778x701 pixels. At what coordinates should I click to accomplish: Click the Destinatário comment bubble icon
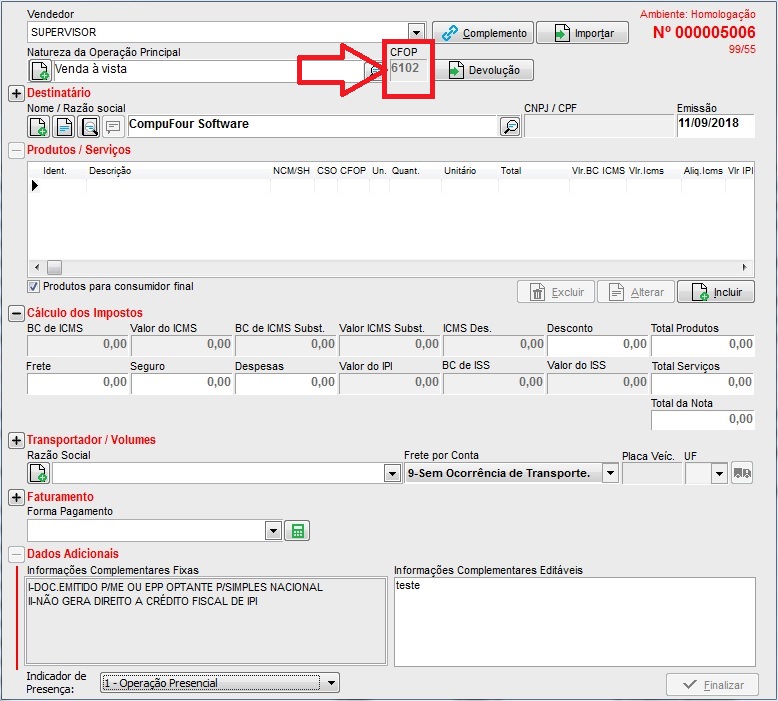pos(114,126)
